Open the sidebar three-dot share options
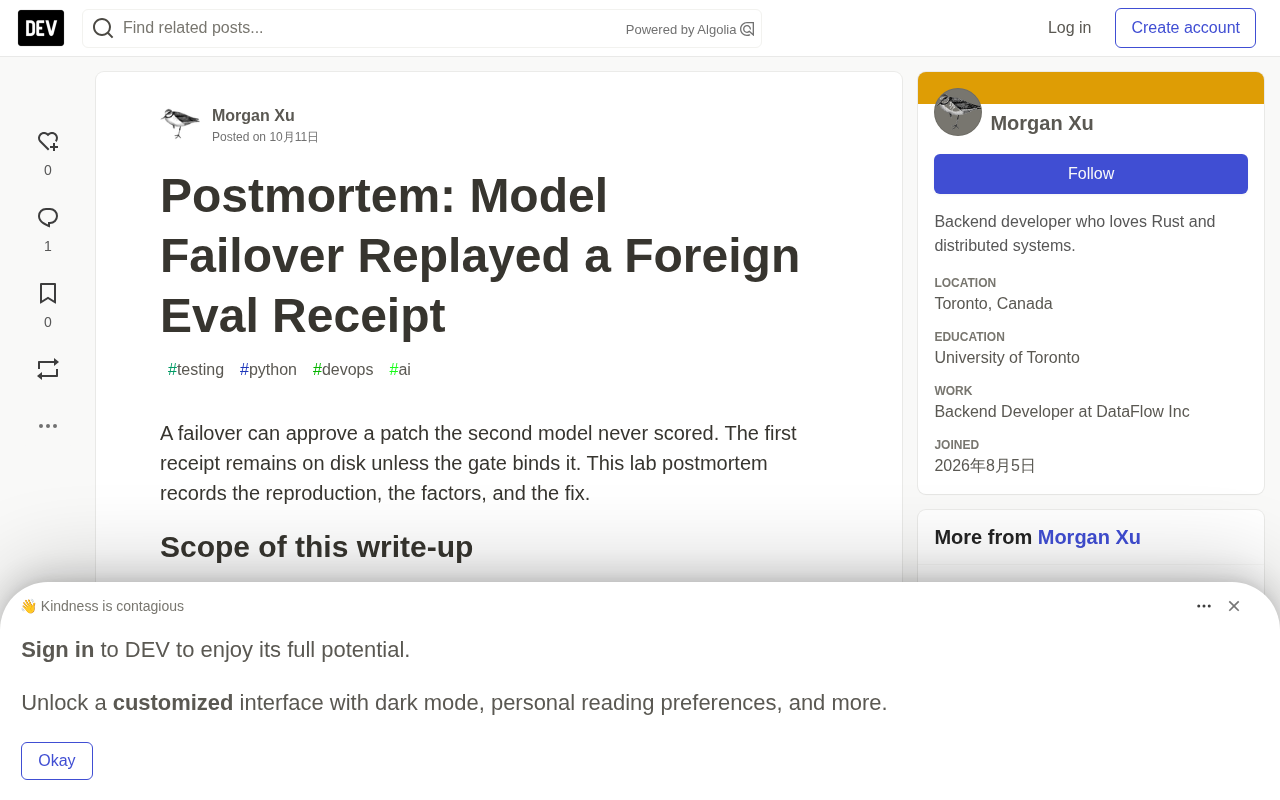 48,426
